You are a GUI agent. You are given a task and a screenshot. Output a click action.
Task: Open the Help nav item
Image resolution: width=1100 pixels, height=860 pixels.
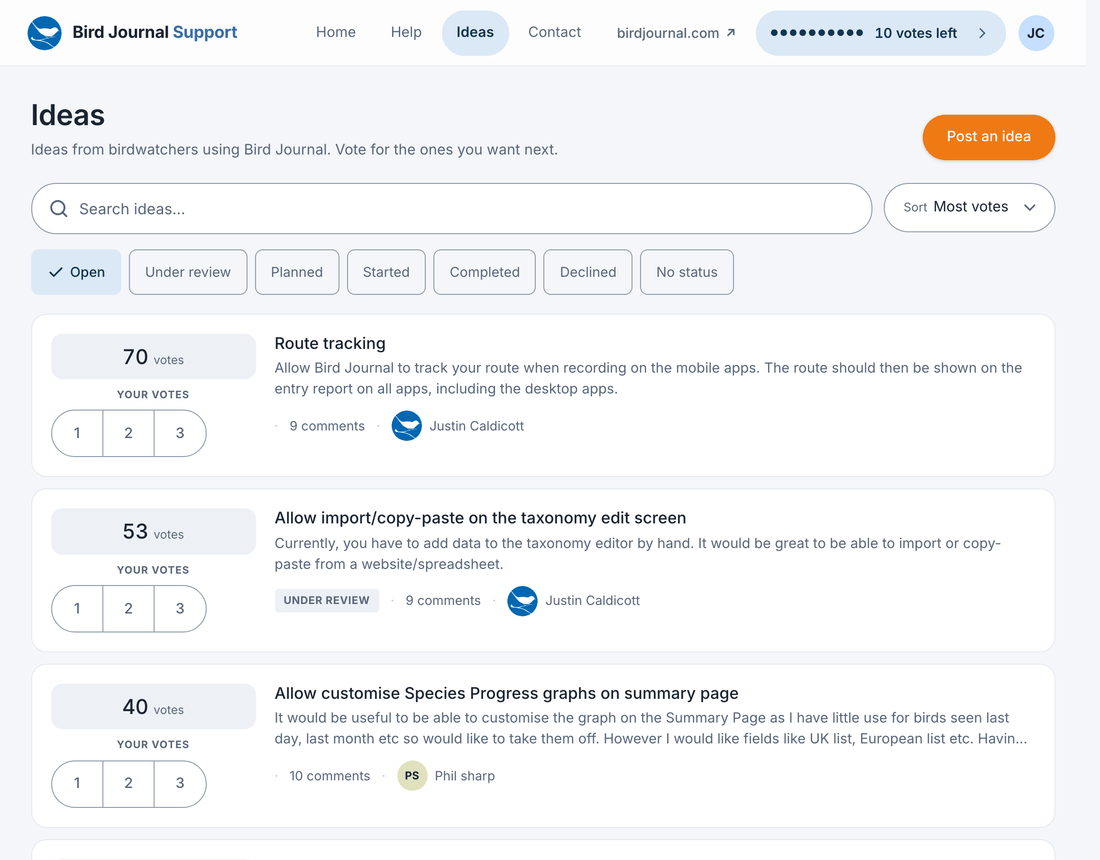tap(406, 32)
